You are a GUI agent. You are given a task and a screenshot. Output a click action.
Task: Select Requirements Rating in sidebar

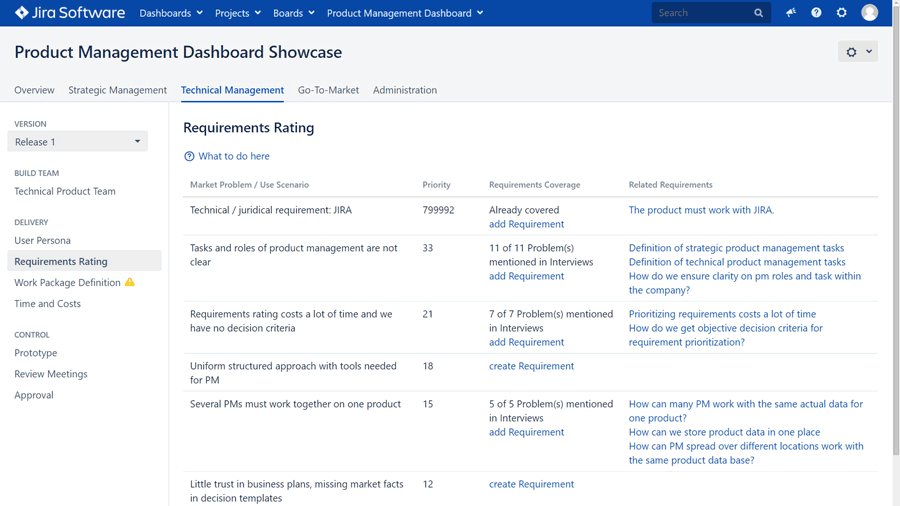point(84,261)
